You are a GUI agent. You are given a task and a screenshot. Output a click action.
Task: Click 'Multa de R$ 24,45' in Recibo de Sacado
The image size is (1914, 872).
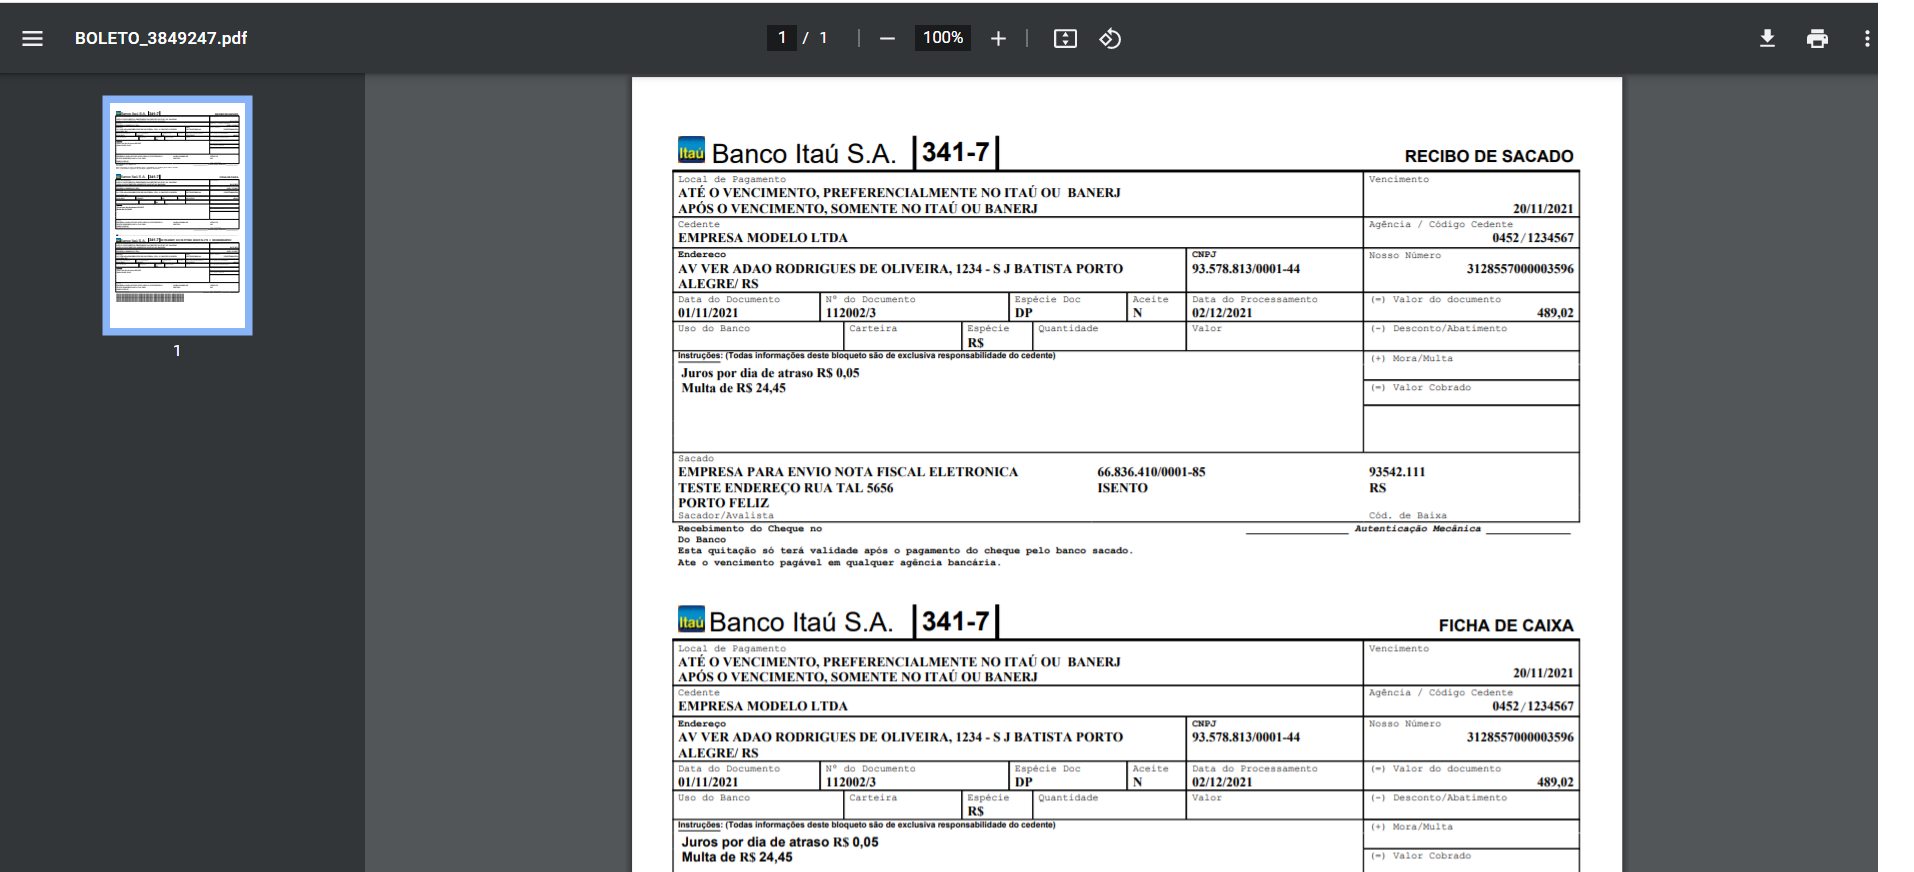point(734,388)
